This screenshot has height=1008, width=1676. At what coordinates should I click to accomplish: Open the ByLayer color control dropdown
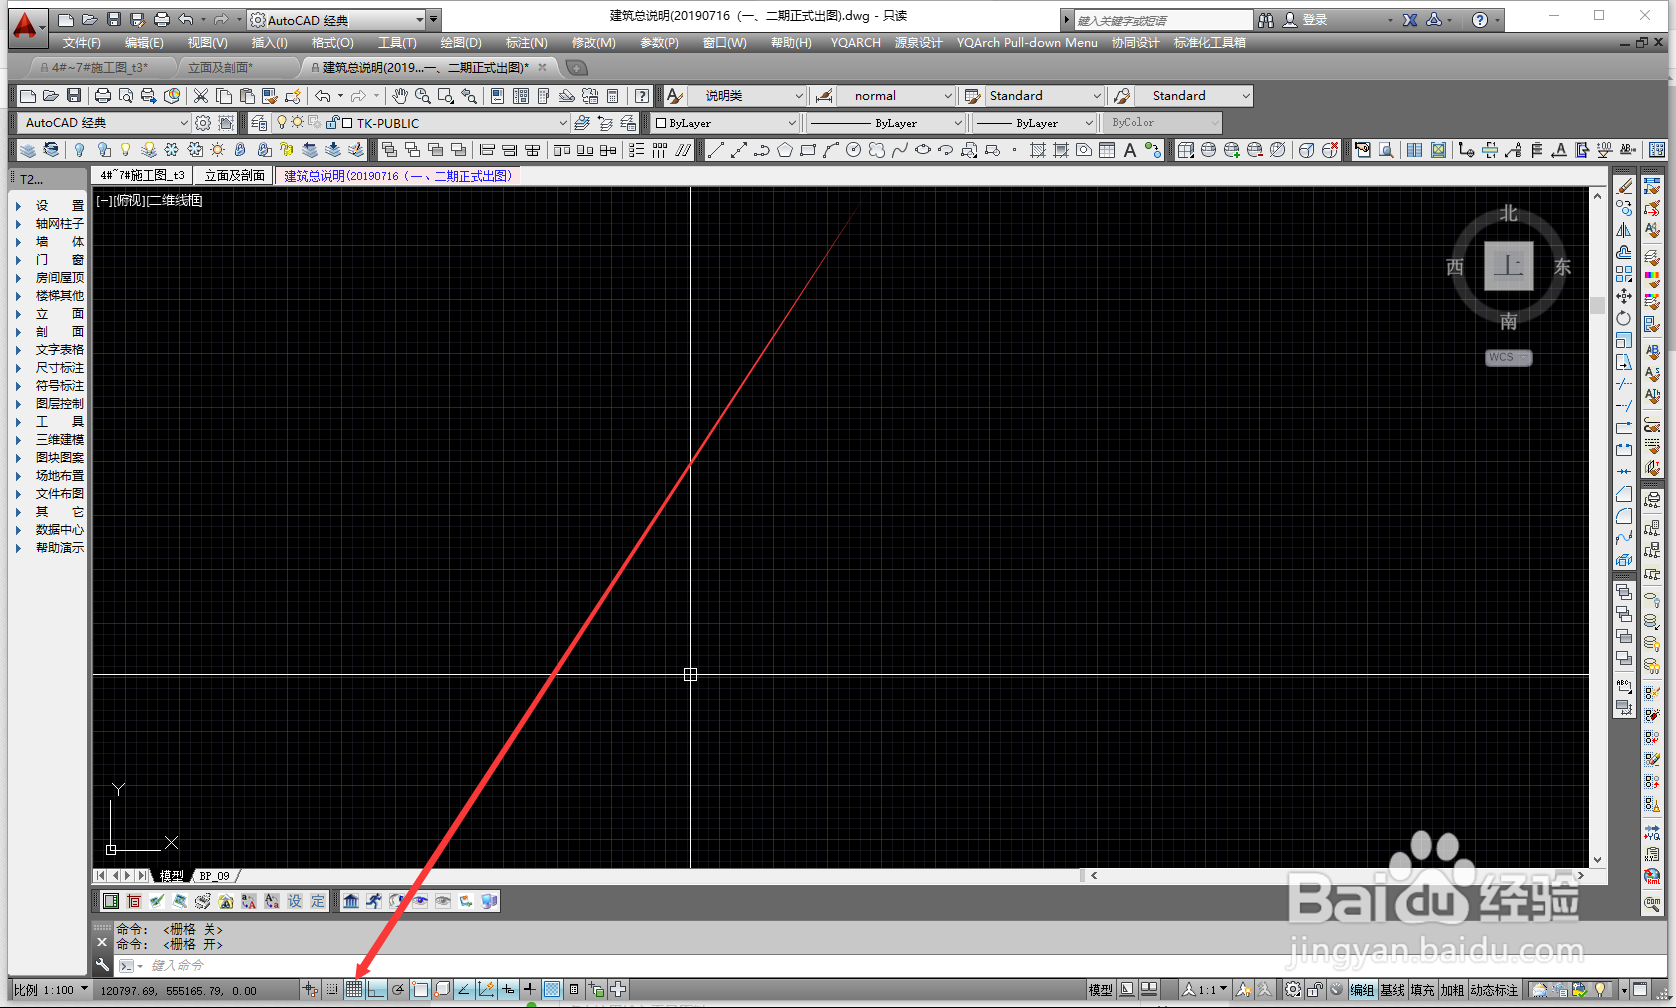click(x=725, y=123)
